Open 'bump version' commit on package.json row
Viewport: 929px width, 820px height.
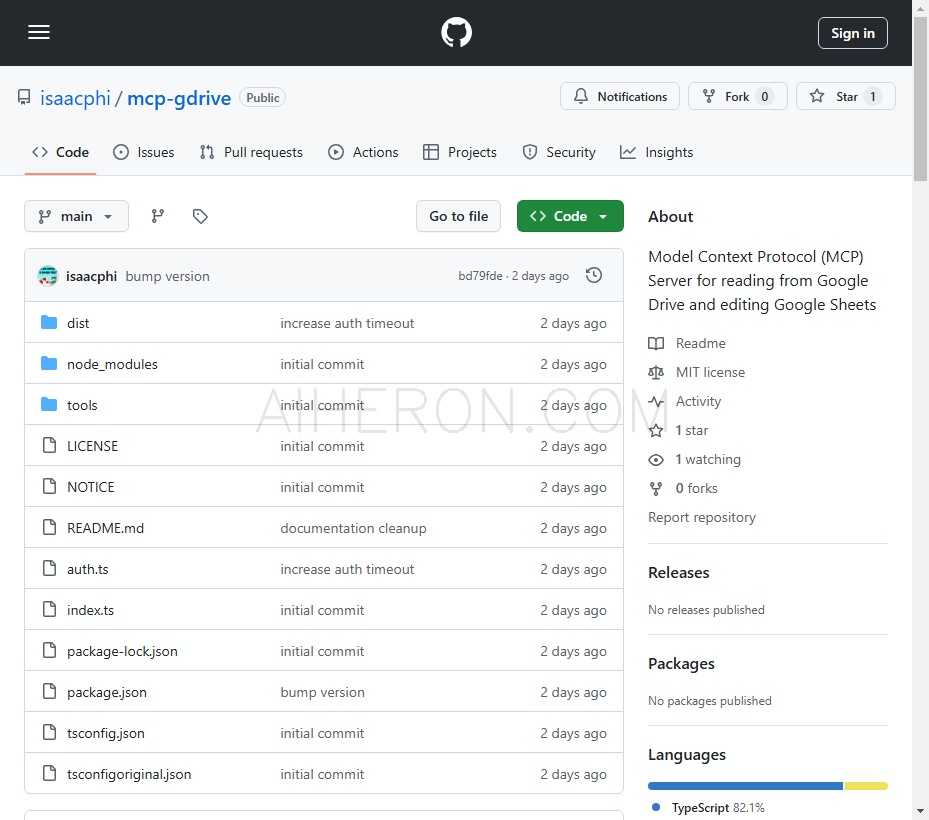322,691
